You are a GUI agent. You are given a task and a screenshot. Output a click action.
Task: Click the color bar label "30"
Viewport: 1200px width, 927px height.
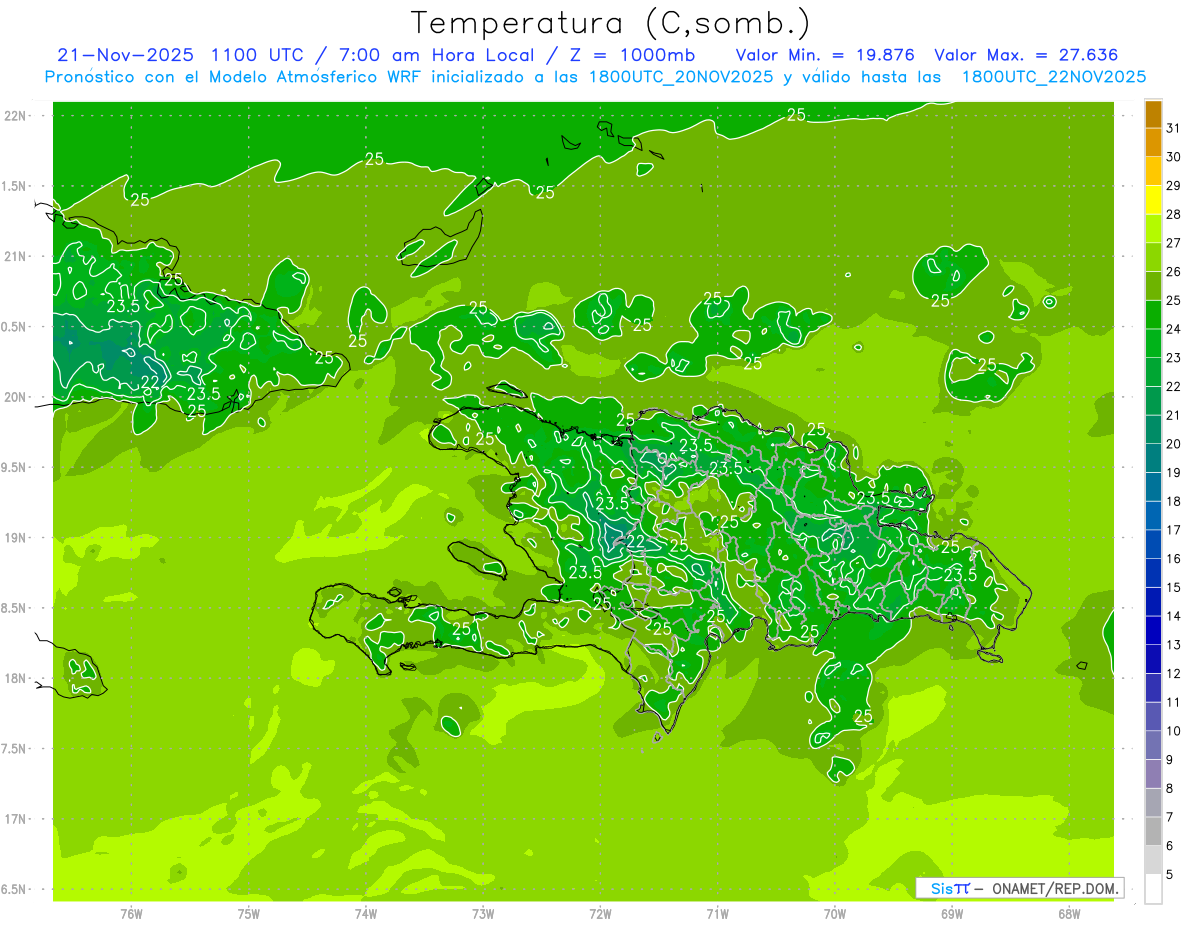(x=1173, y=157)
